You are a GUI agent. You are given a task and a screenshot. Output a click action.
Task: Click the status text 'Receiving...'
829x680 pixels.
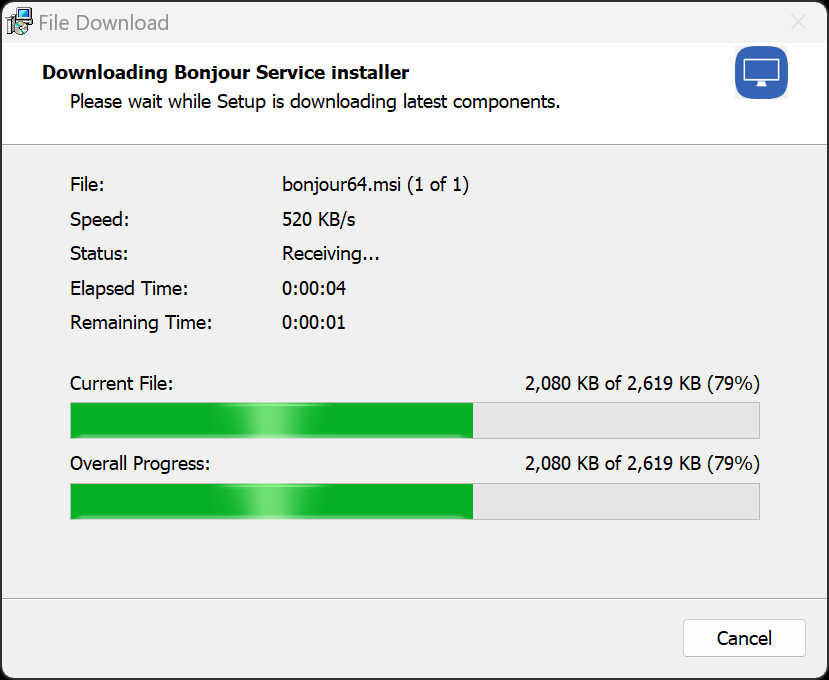coord(330,254)
